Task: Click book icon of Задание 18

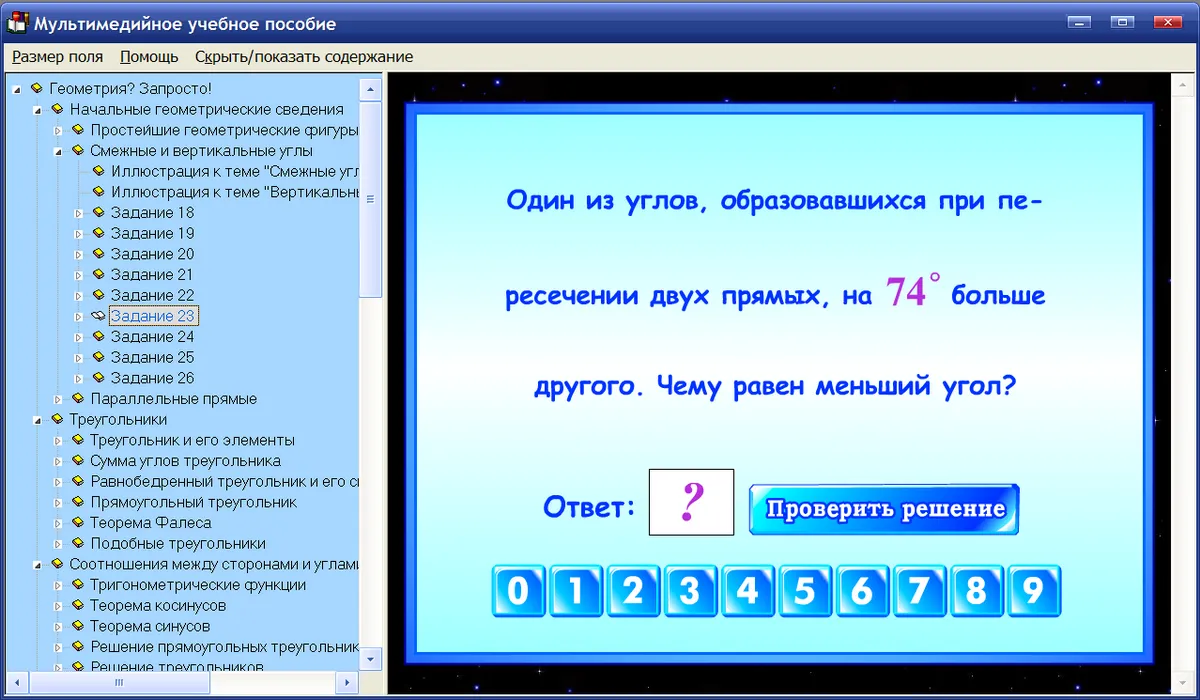Action: (98, 213)
